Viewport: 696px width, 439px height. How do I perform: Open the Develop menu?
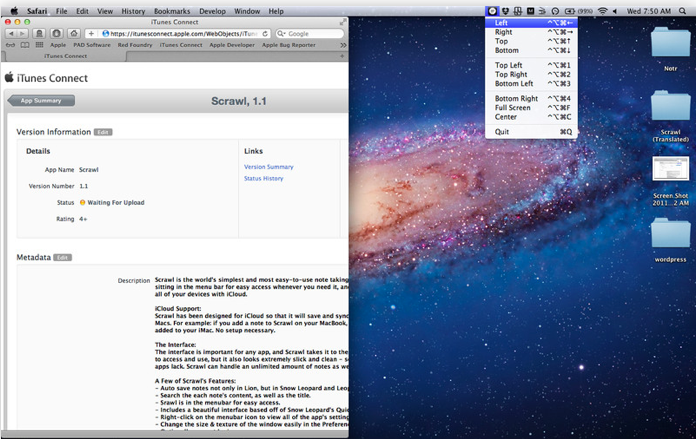click(x=213, y=11)
